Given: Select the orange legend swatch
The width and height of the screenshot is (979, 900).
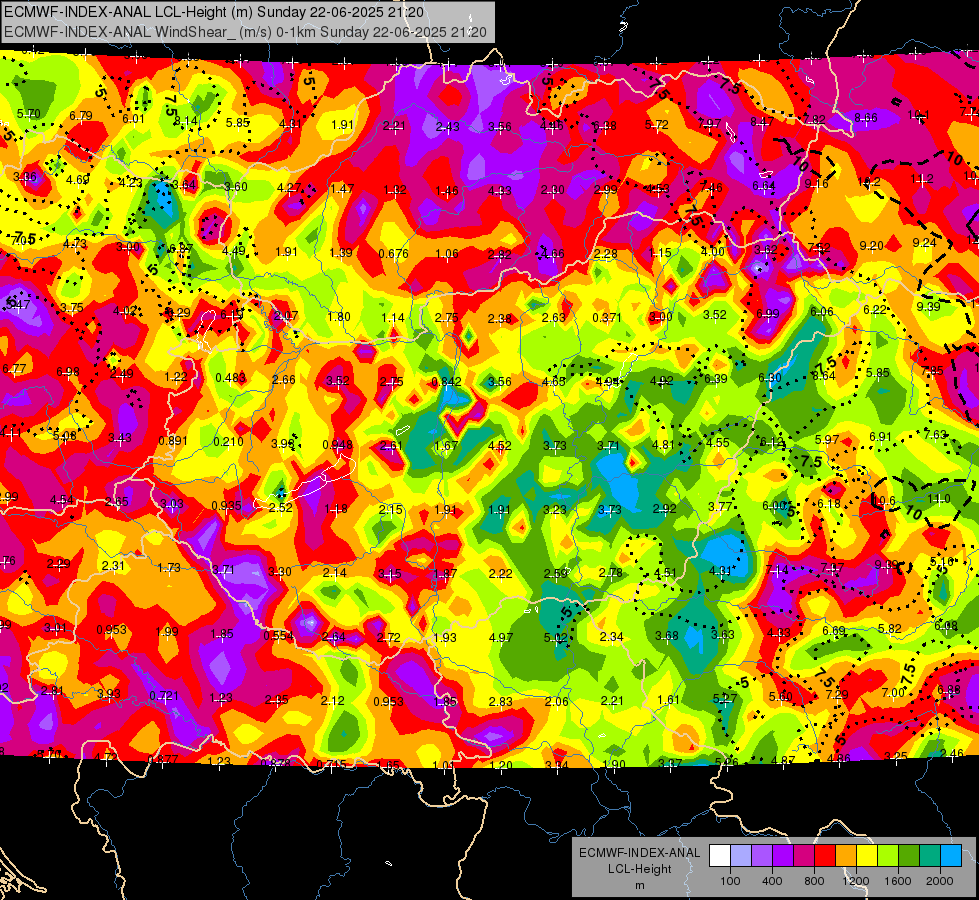Looking at the screenshot, I should (x=846, y=856).
